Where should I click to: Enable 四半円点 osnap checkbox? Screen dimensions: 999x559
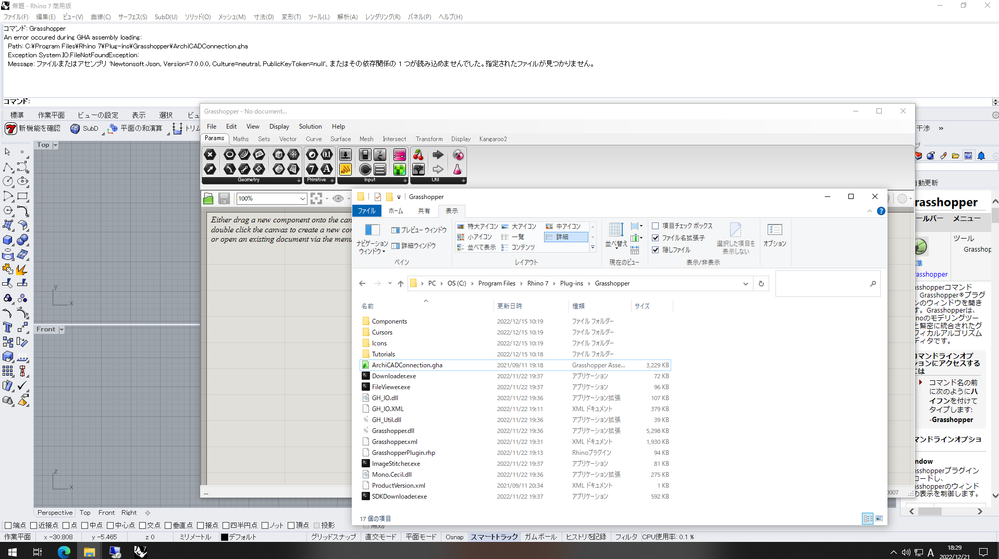coord(226,526)
